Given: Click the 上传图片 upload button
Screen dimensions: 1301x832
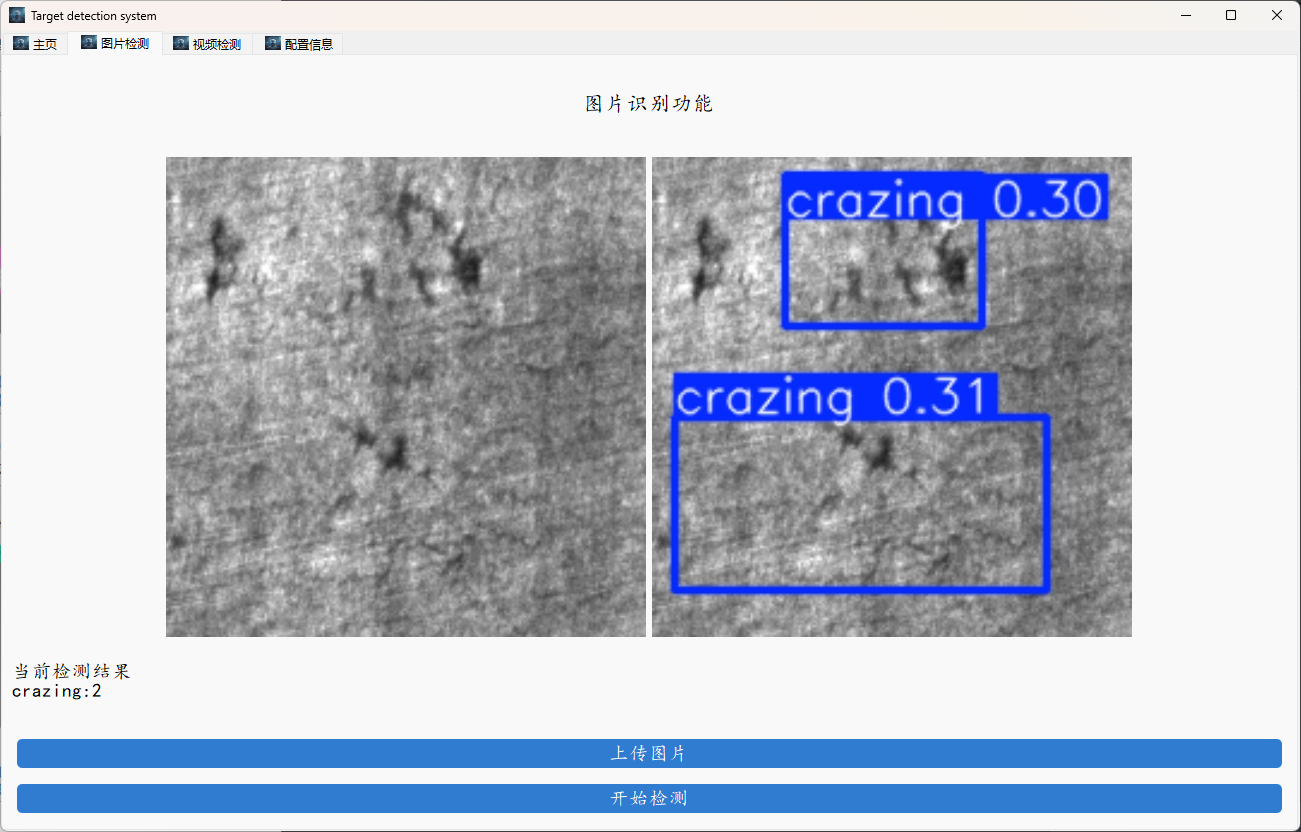Looking at the screenshot, I should click(x=650, y=753).
